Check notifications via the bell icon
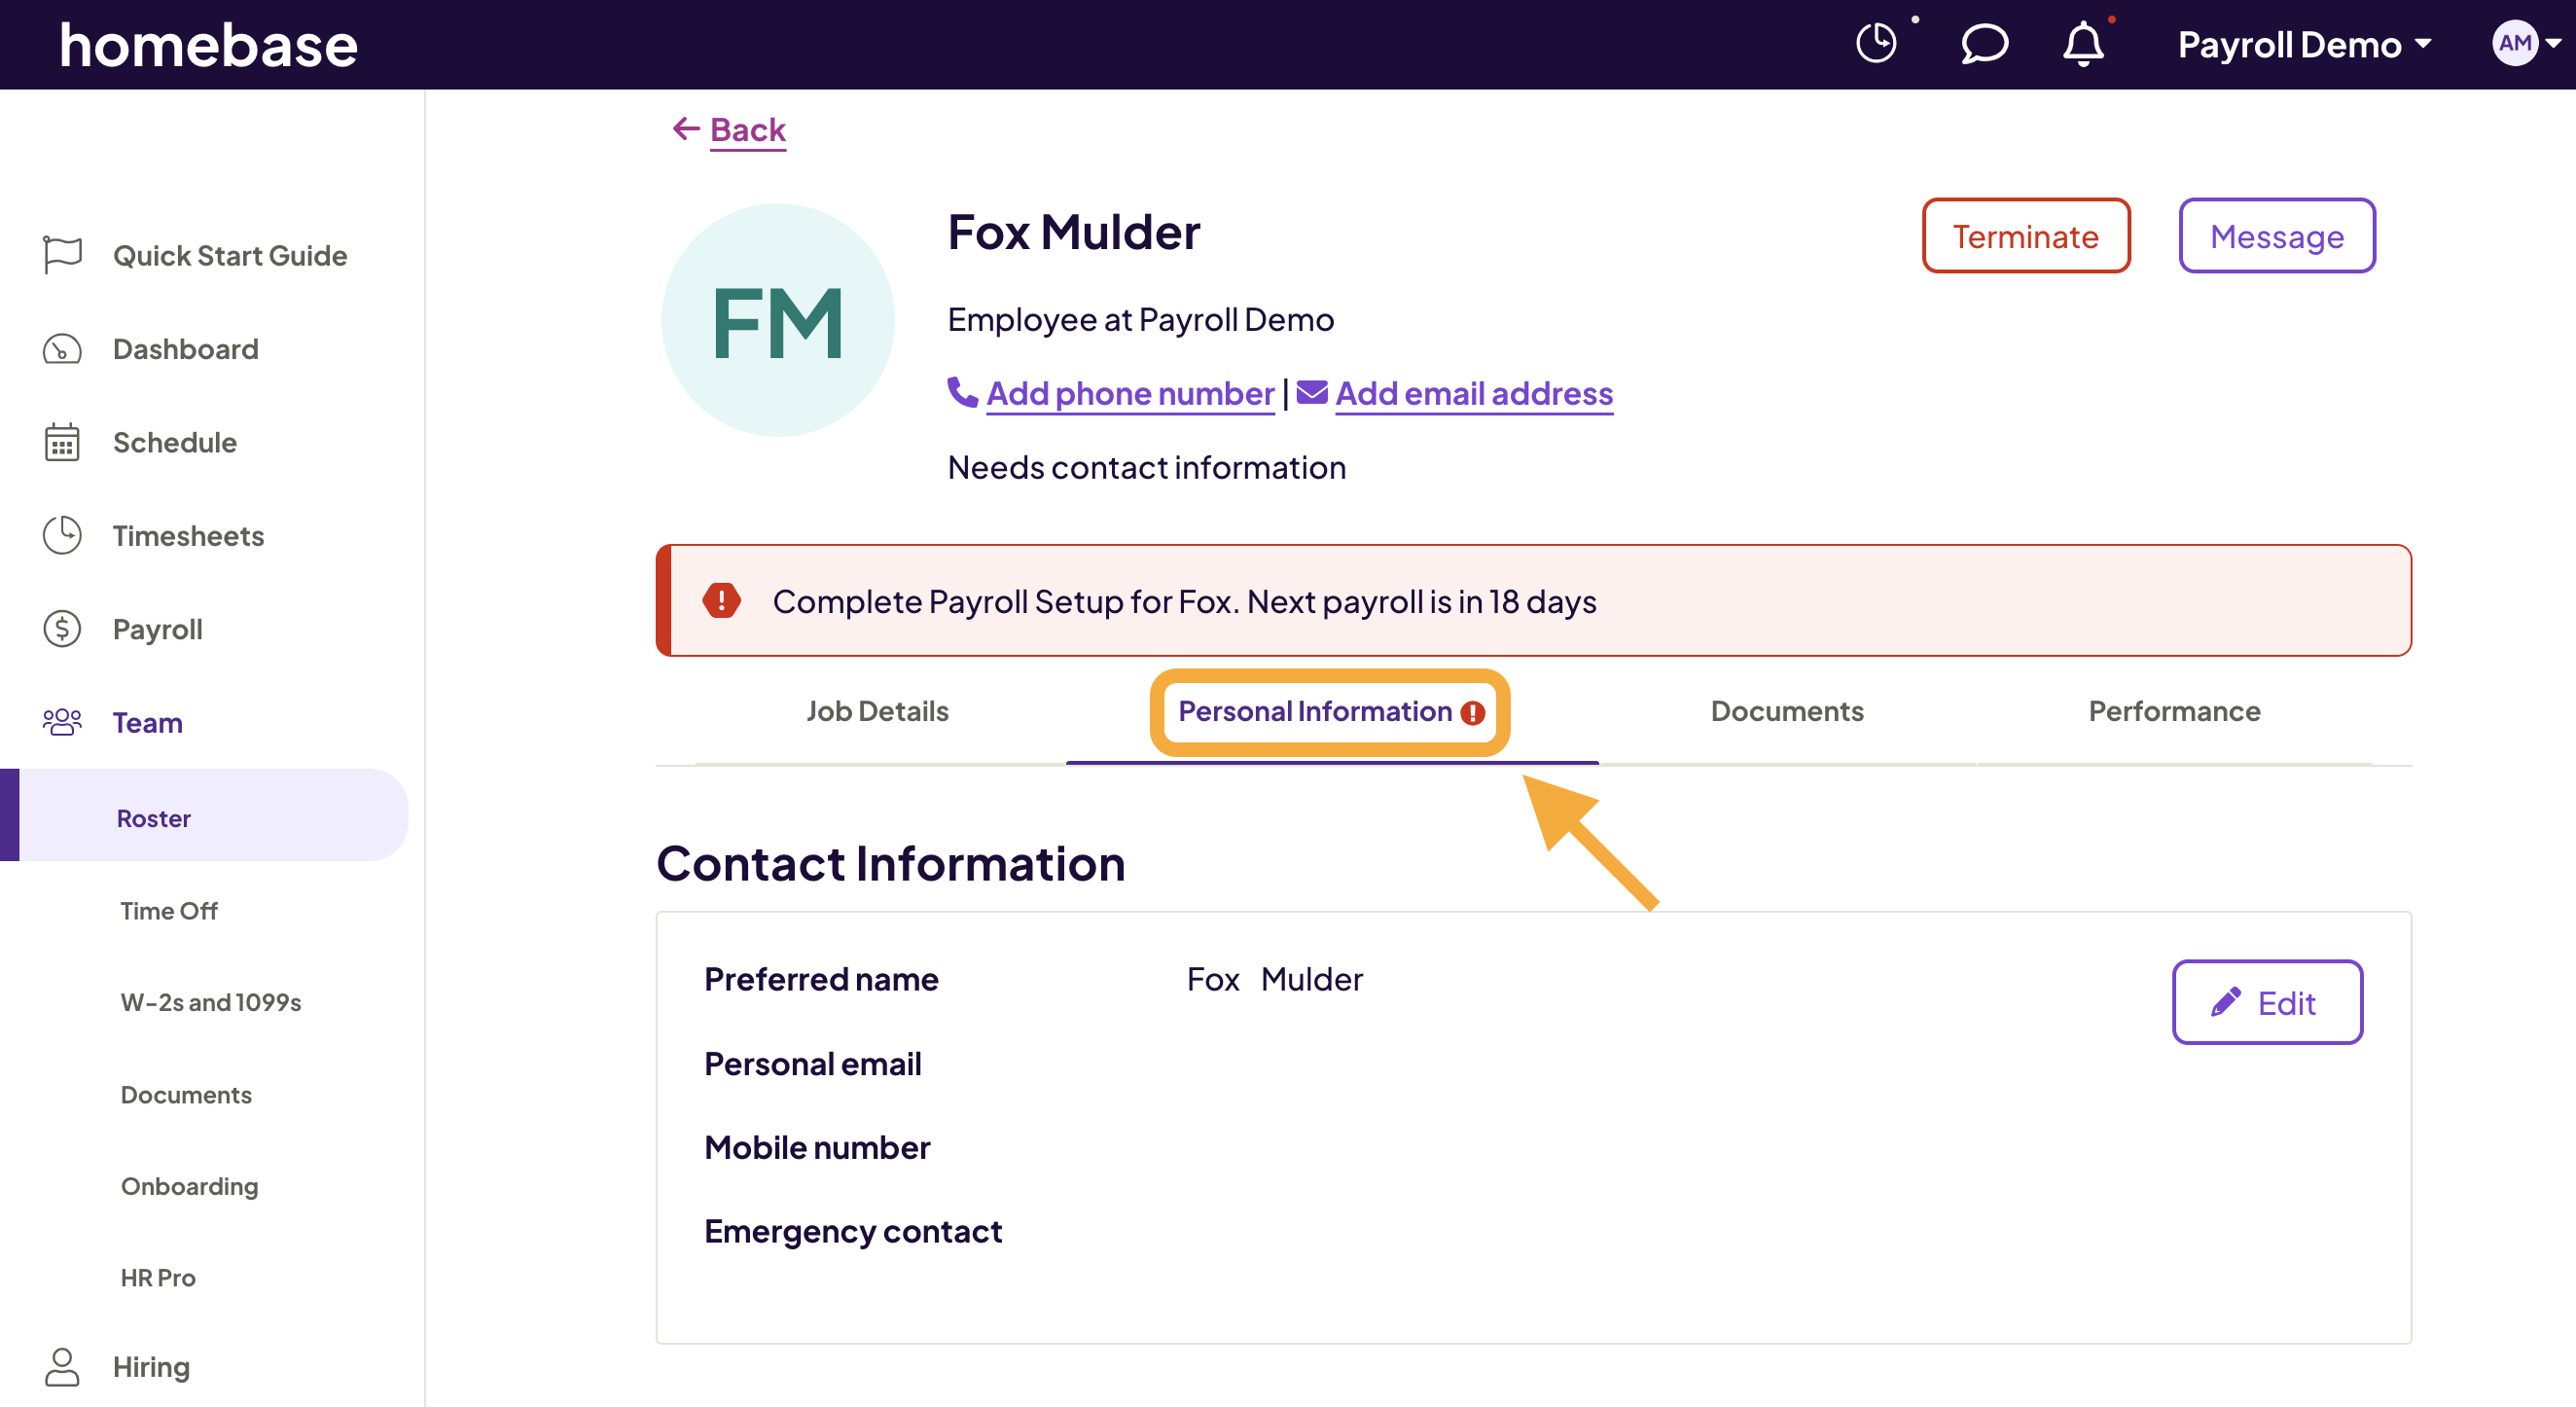The width and height of the screenshot is (2576, 1407). (2084, 43)
